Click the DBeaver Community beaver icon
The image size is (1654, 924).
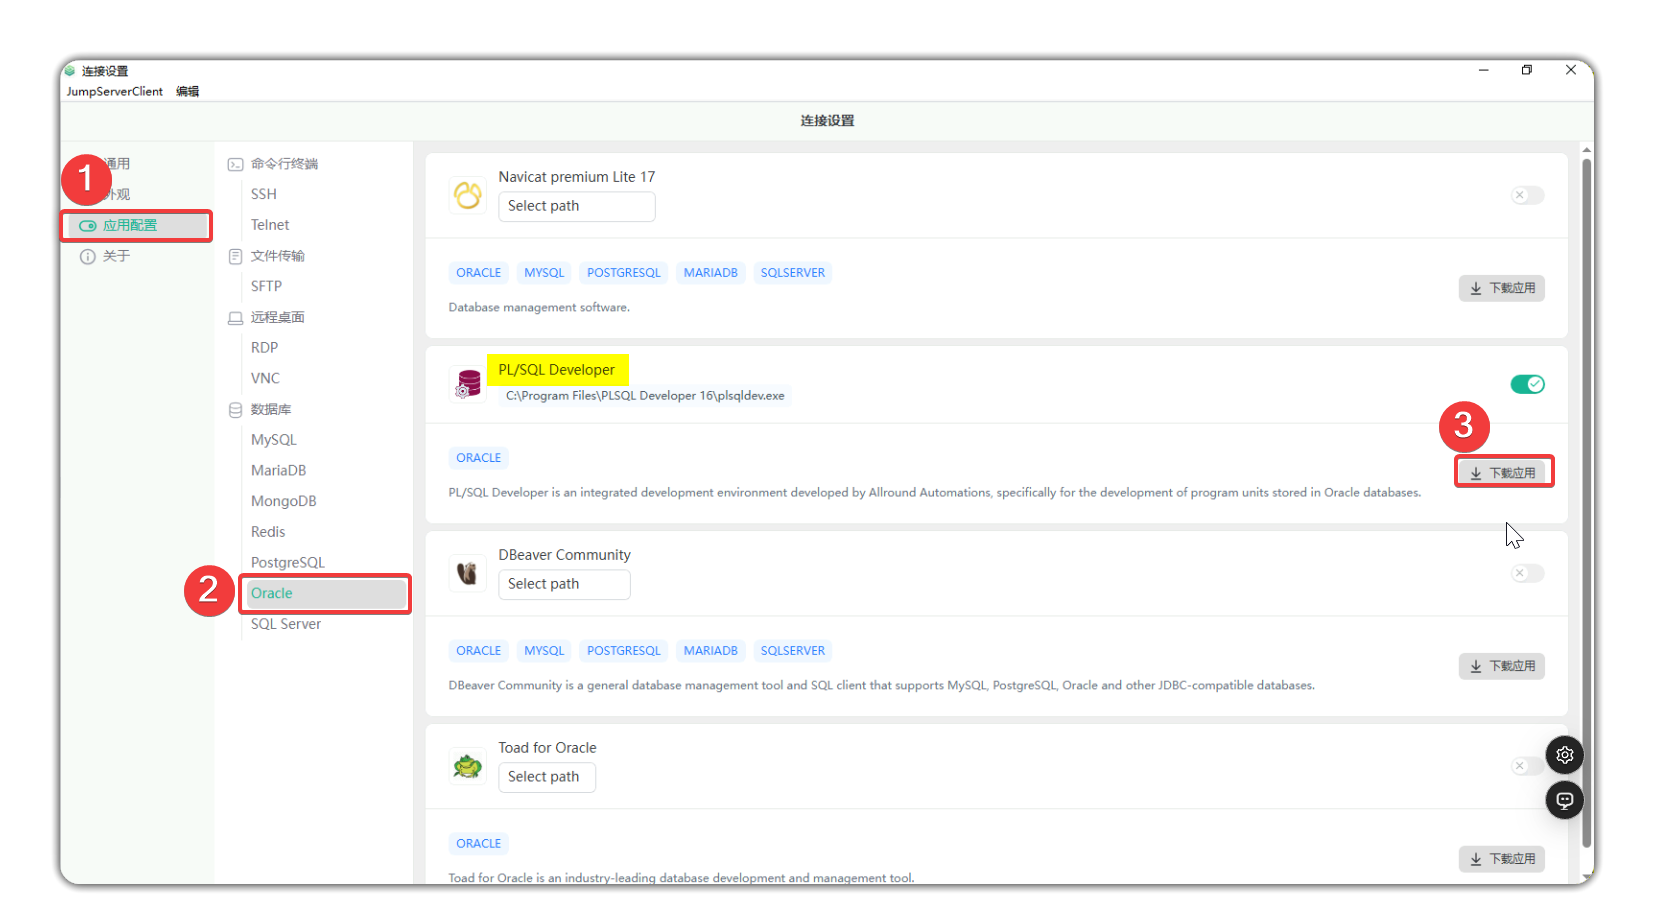point(467,573)
